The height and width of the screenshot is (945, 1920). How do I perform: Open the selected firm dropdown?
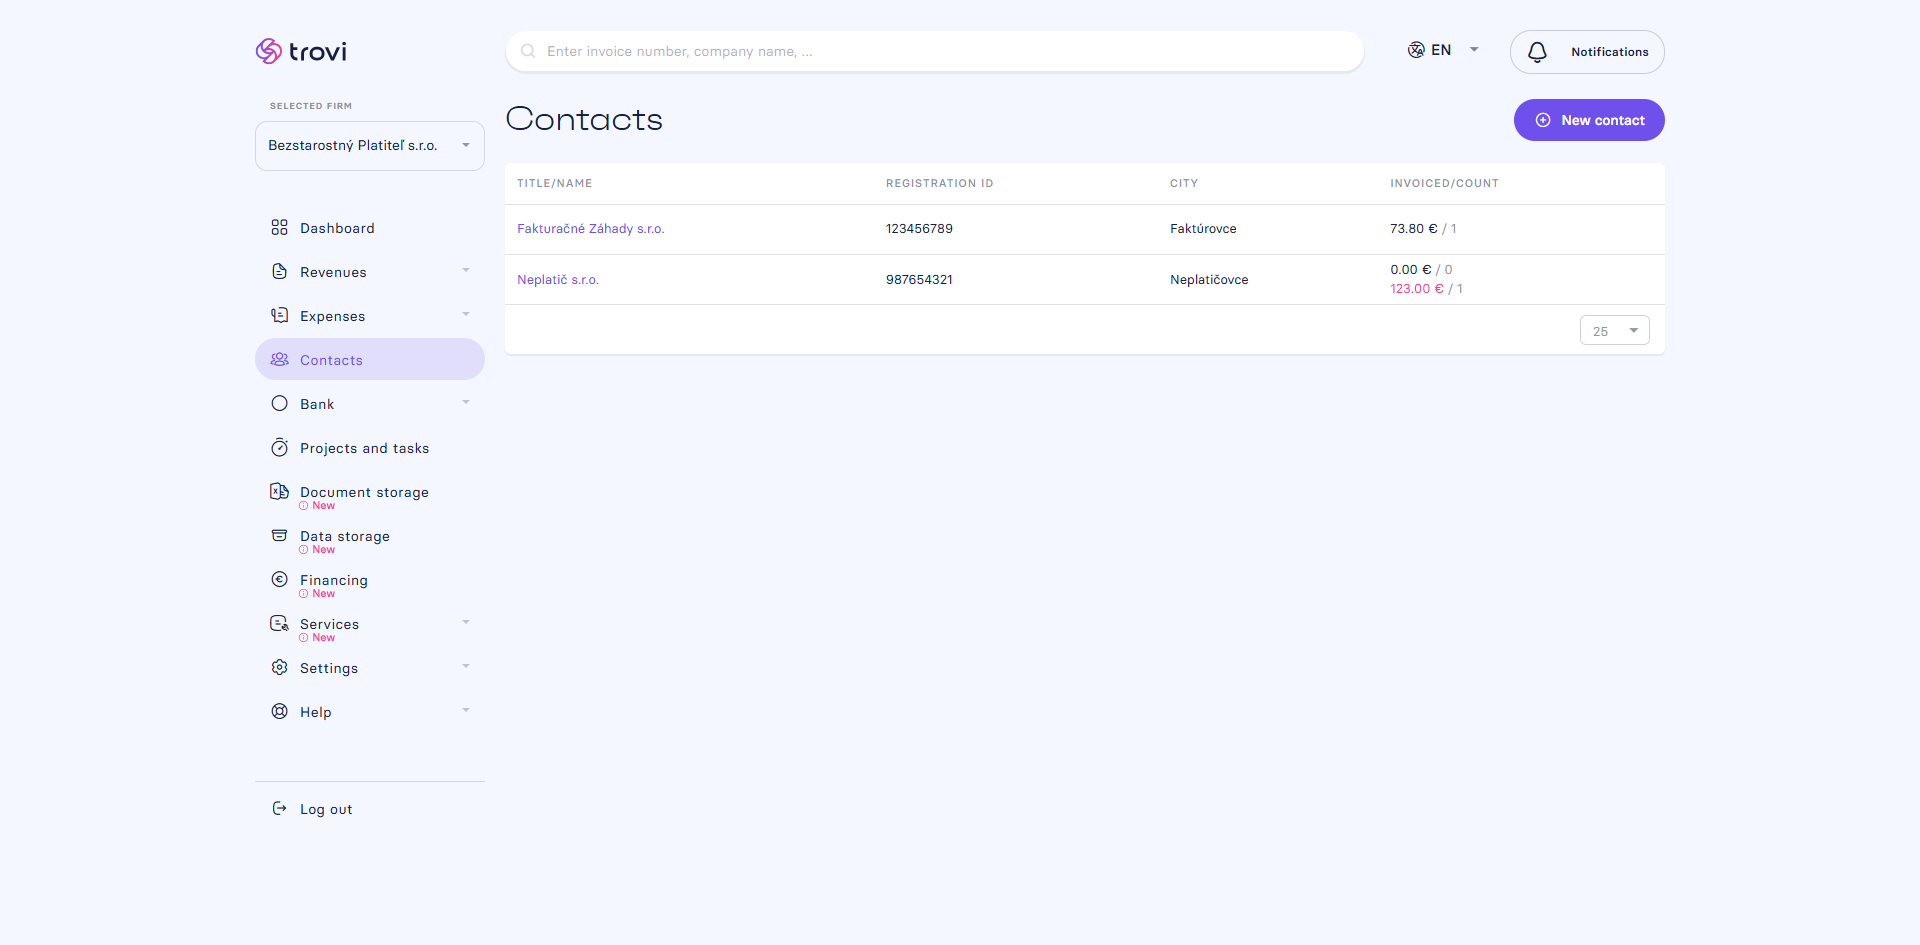pos(370,146)
